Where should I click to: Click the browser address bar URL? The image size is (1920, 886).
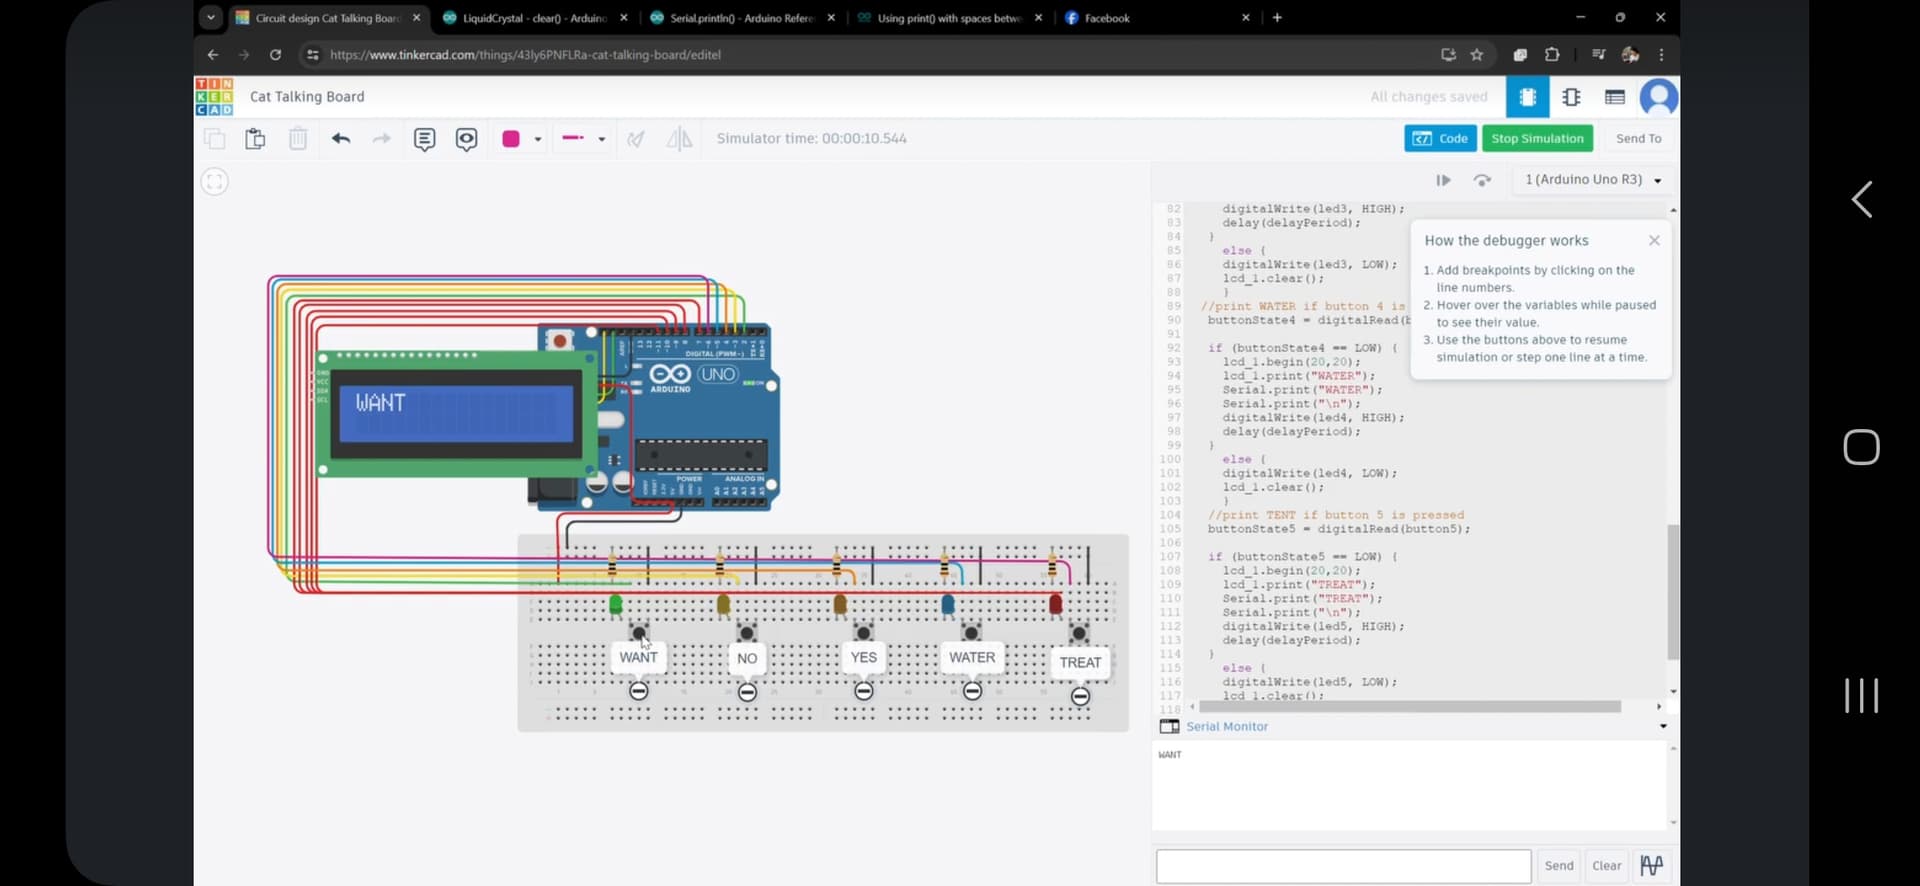525,55
